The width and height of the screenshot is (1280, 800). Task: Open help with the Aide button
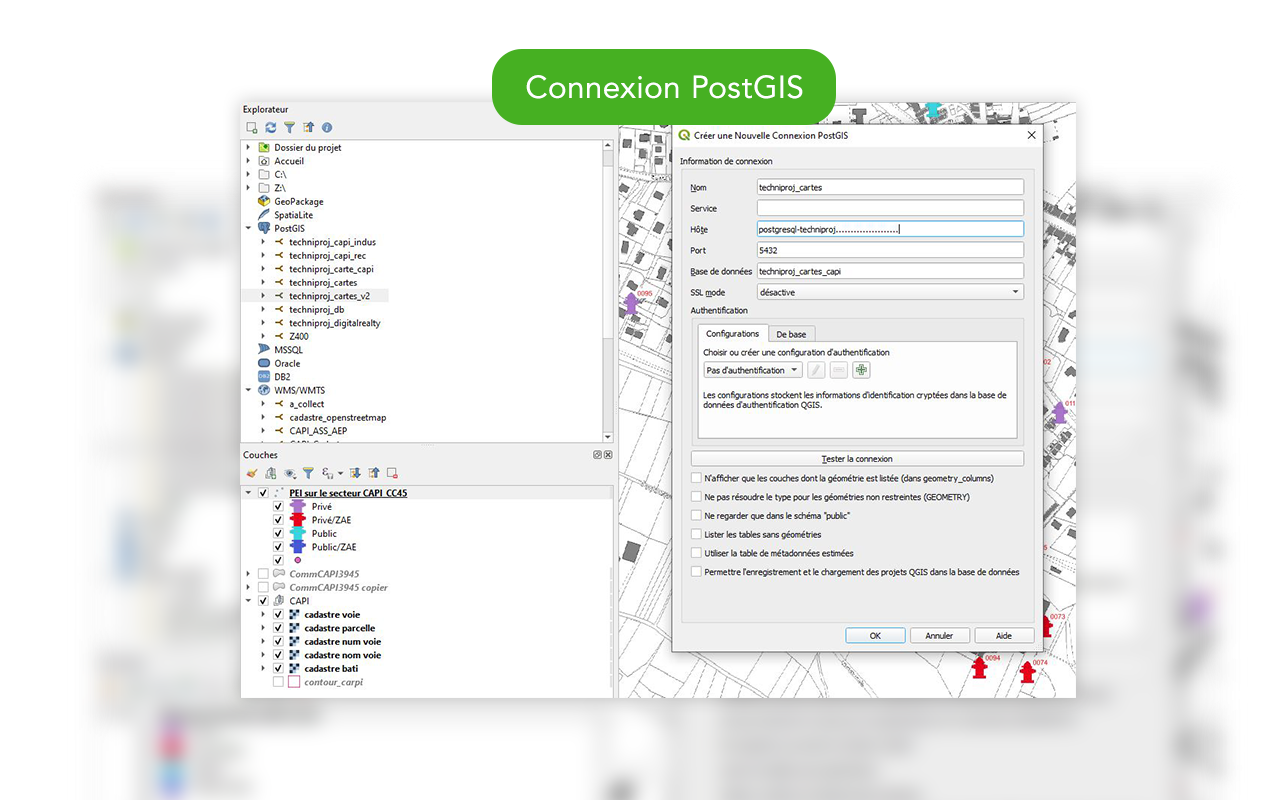[x=1004, y=635]
